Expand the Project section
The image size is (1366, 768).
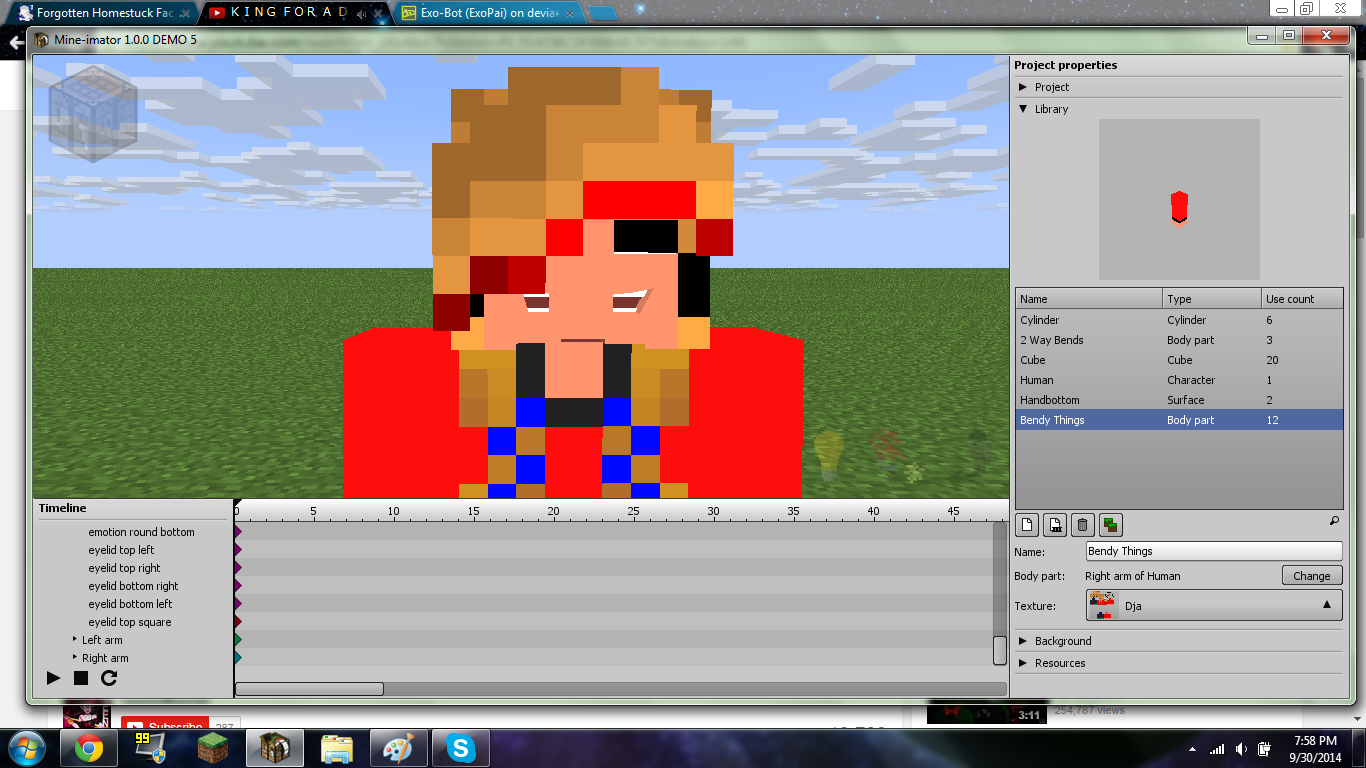tap(1023, 87)
